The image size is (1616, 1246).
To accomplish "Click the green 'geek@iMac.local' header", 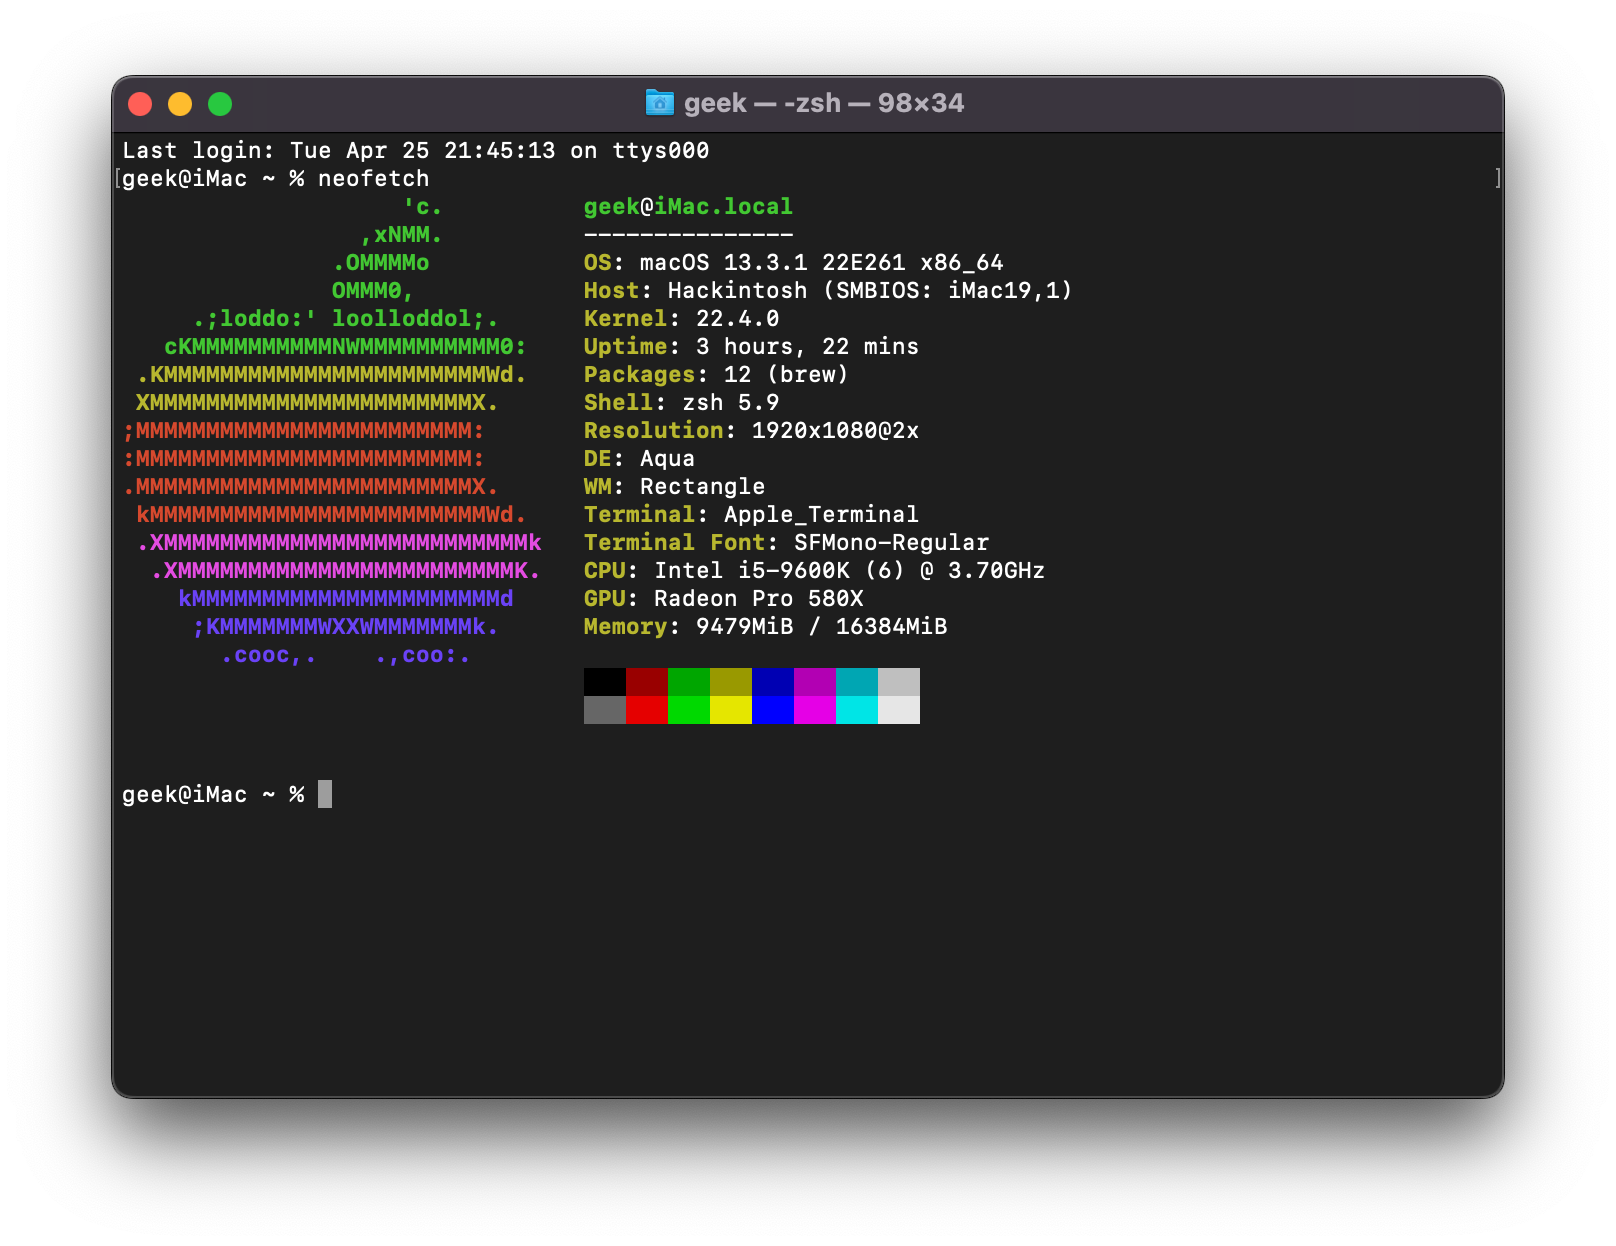I will point(688,207).
